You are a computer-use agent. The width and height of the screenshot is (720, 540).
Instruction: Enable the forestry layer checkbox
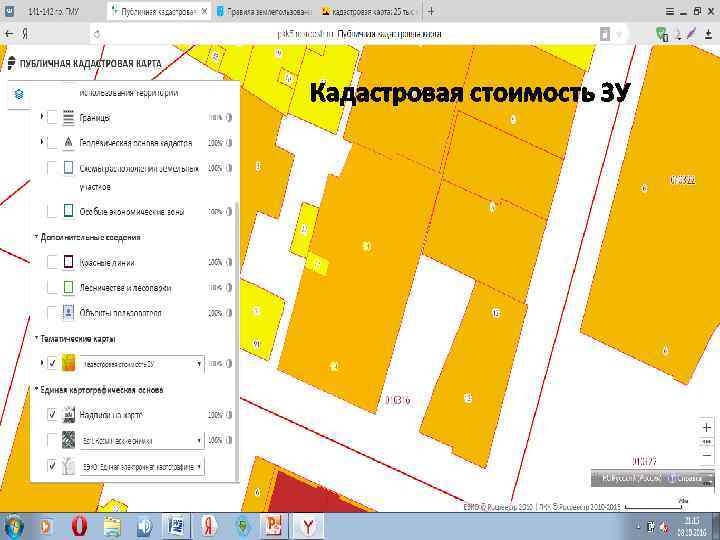52,287
